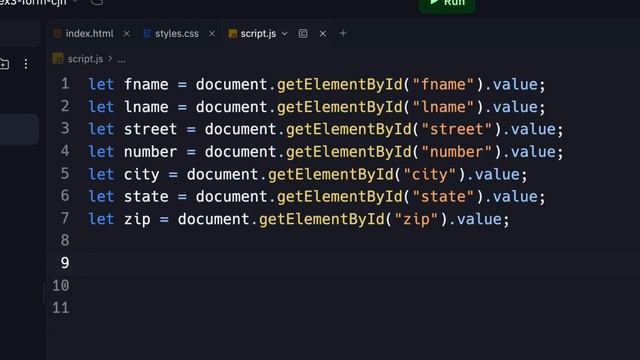Click the "zip" string on line 7
Screen dimensions: 640x360
(x=416, y=219)
